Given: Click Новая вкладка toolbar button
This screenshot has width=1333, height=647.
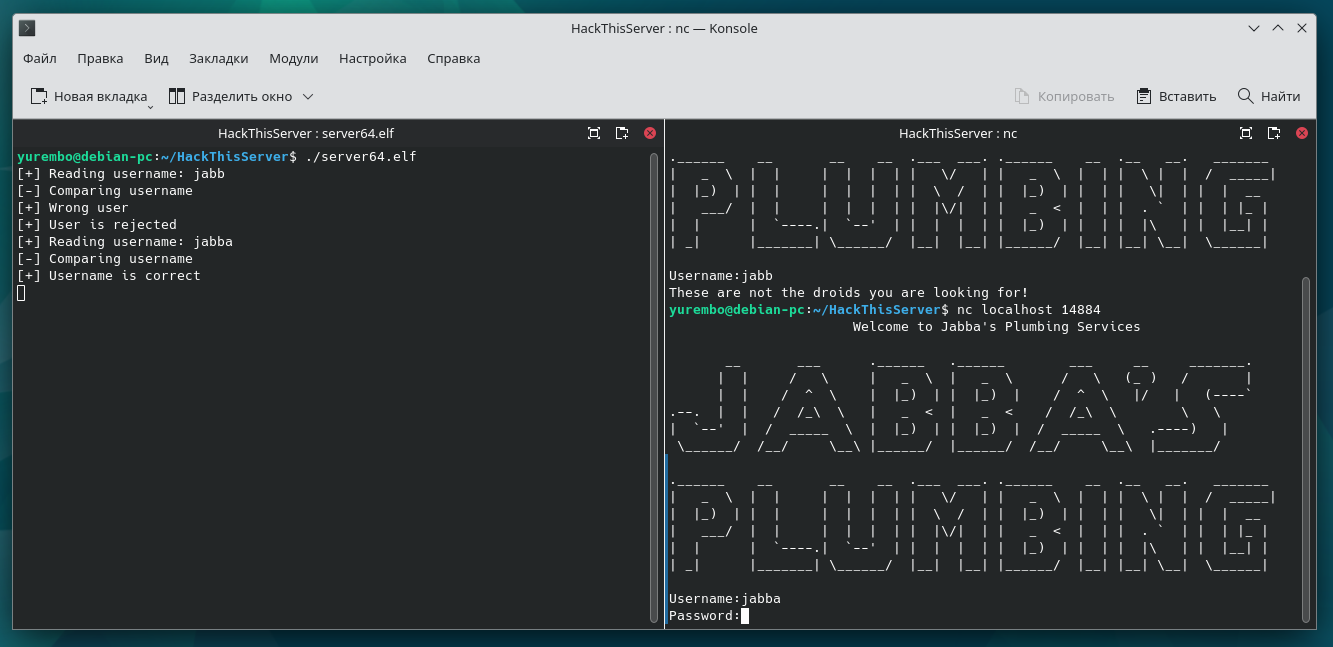Looking at the screenshot, I should (88, 96).
